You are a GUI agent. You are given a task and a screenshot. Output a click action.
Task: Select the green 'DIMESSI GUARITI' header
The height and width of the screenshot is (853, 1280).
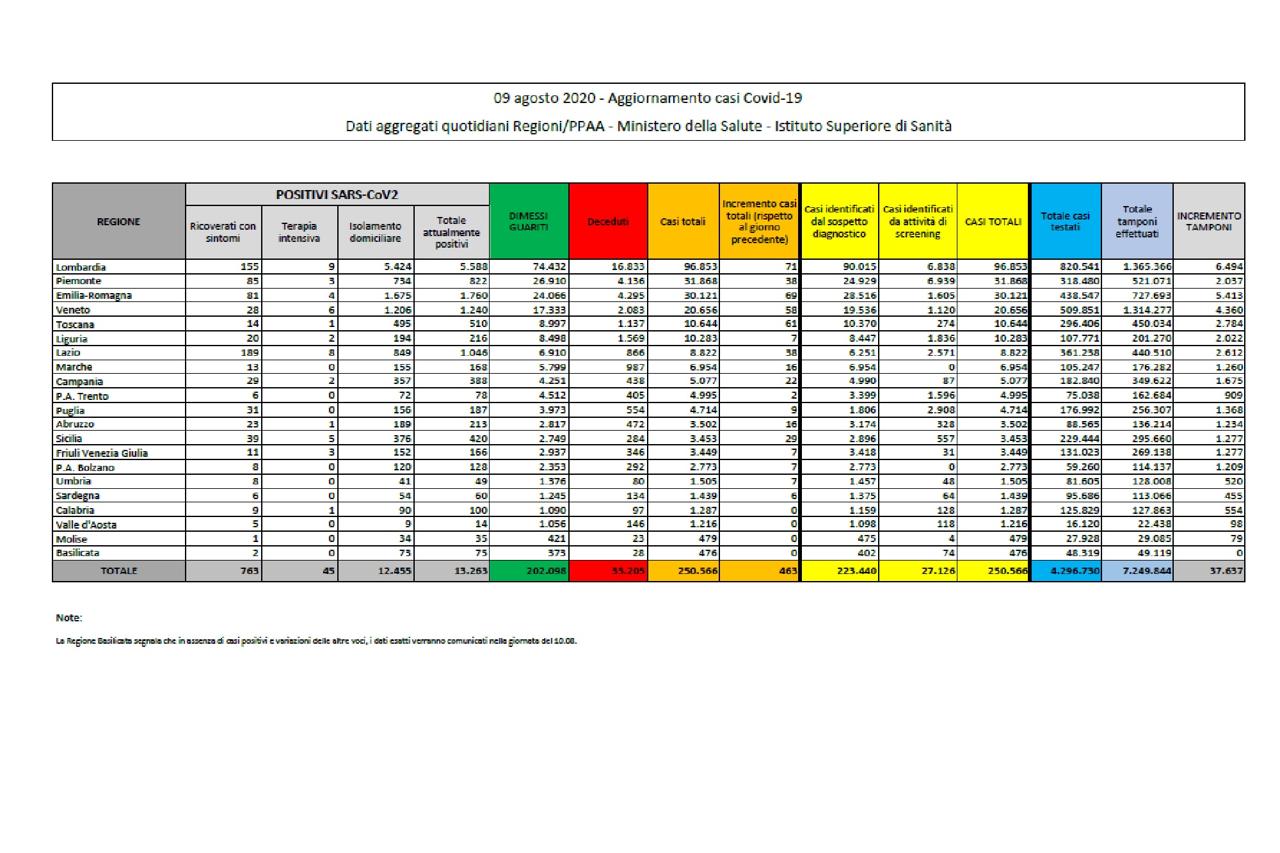pyautogui.click(x=529, y=223)
